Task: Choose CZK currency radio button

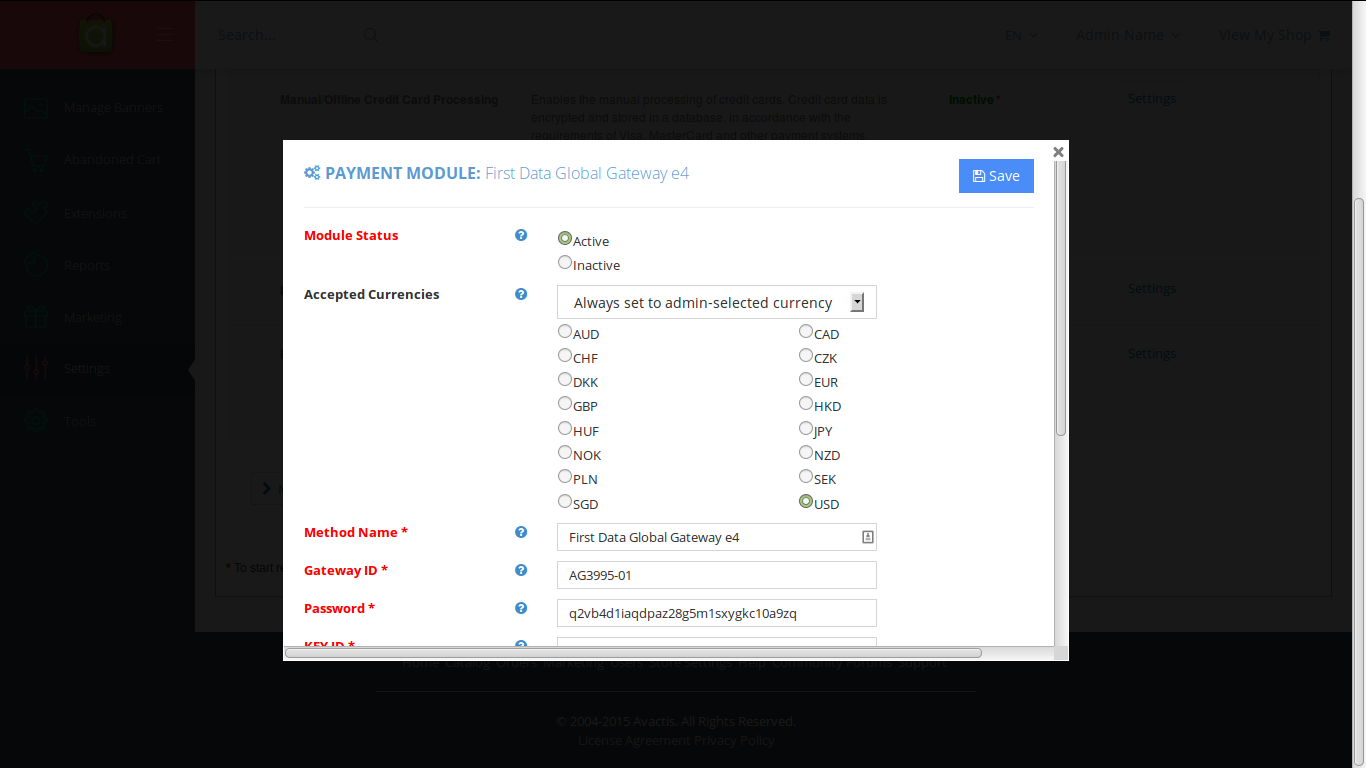Action: click(x=806, y=355)
